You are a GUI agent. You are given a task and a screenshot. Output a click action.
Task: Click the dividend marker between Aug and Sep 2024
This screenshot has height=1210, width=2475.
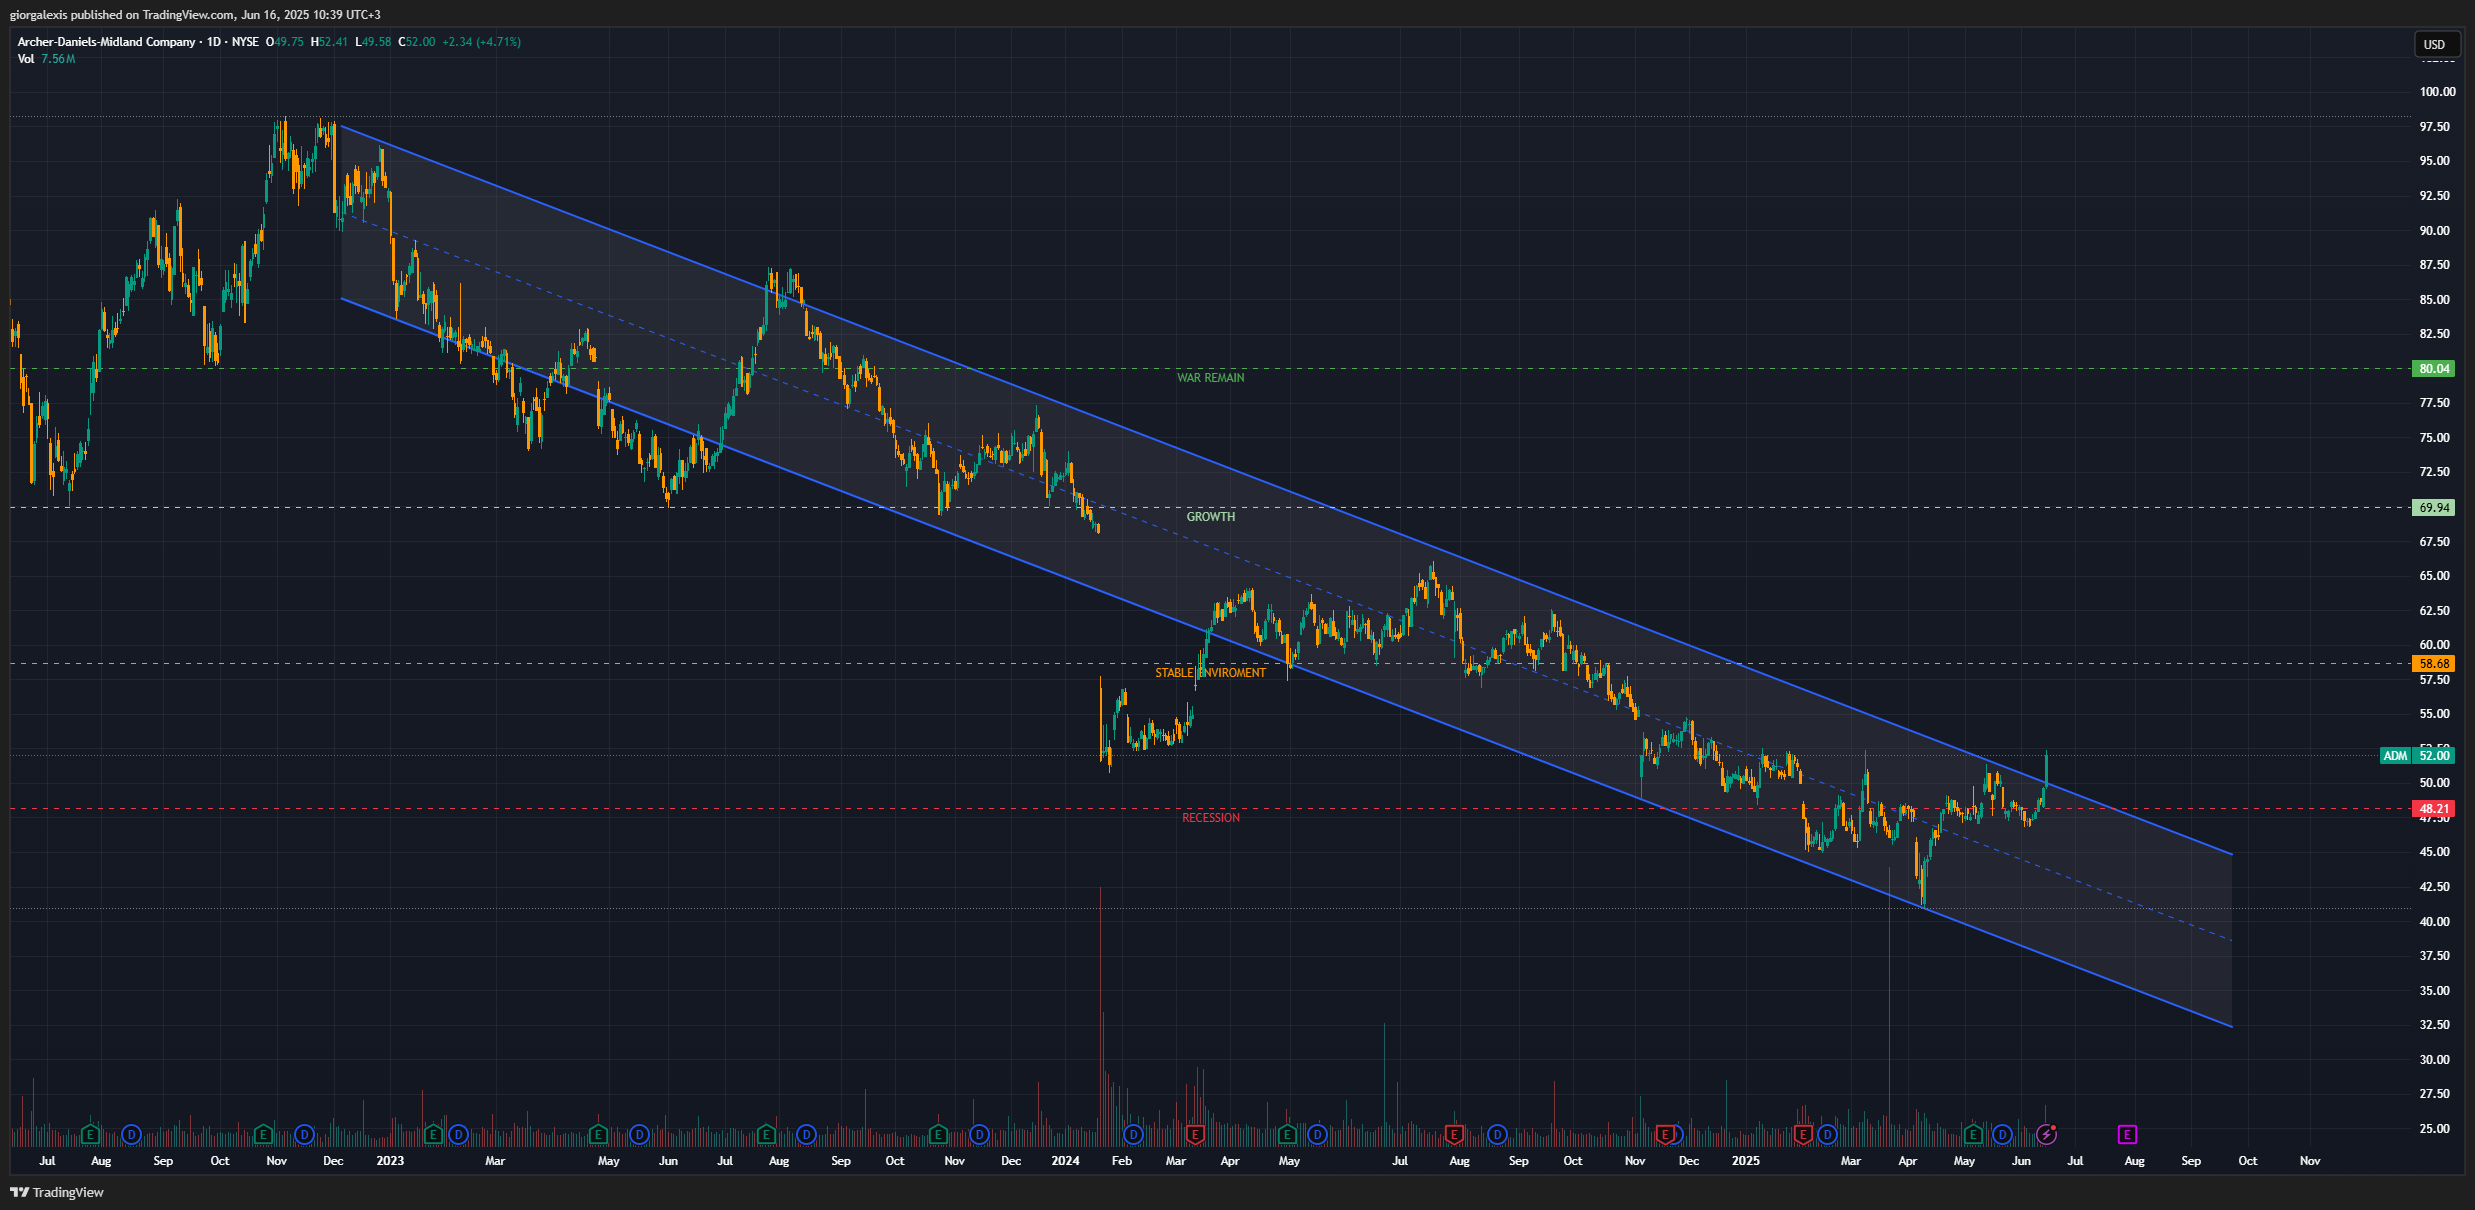[1497, 1135]
